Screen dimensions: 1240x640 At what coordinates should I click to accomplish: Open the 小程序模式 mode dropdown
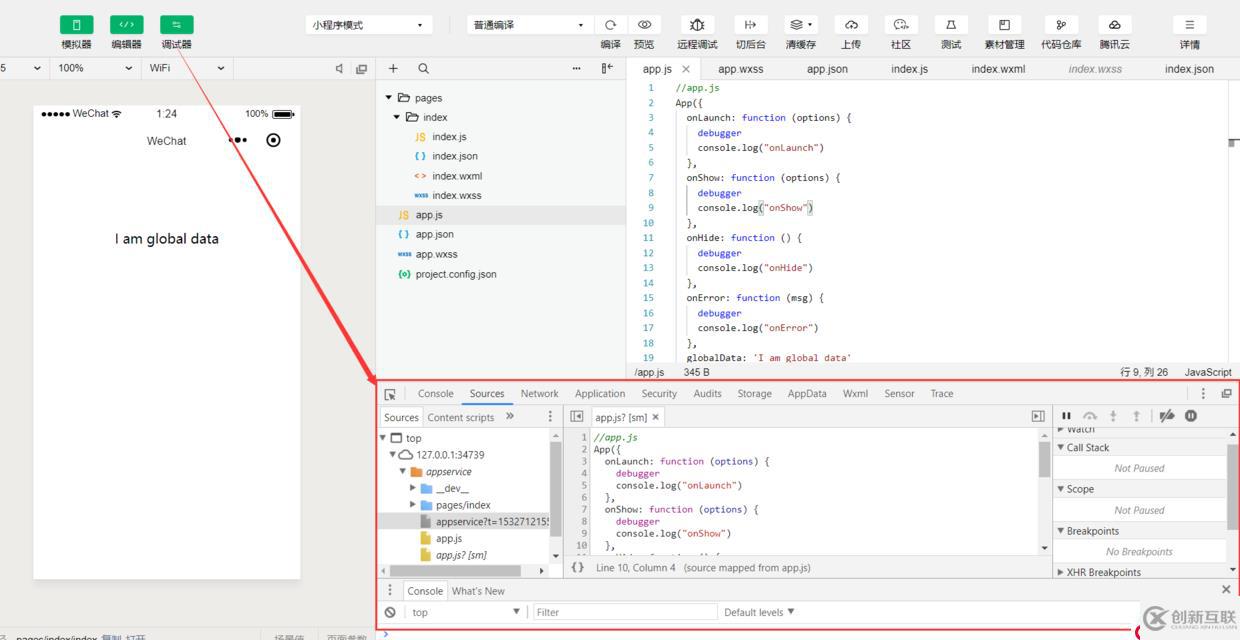click(x=370, y=25)
